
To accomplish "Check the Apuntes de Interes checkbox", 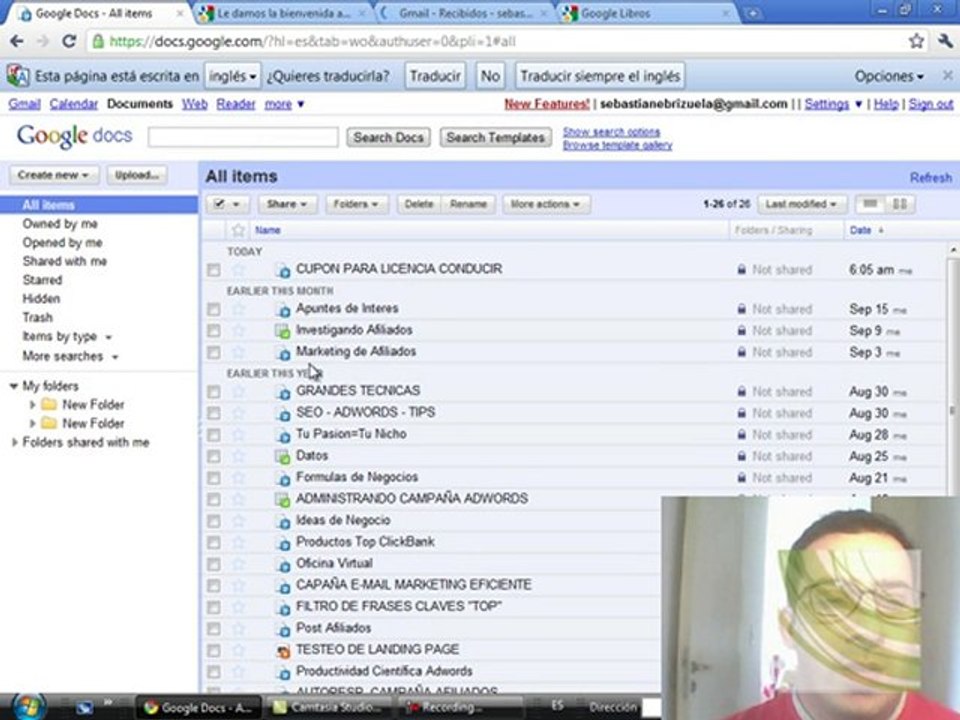I will coord(214,309).
